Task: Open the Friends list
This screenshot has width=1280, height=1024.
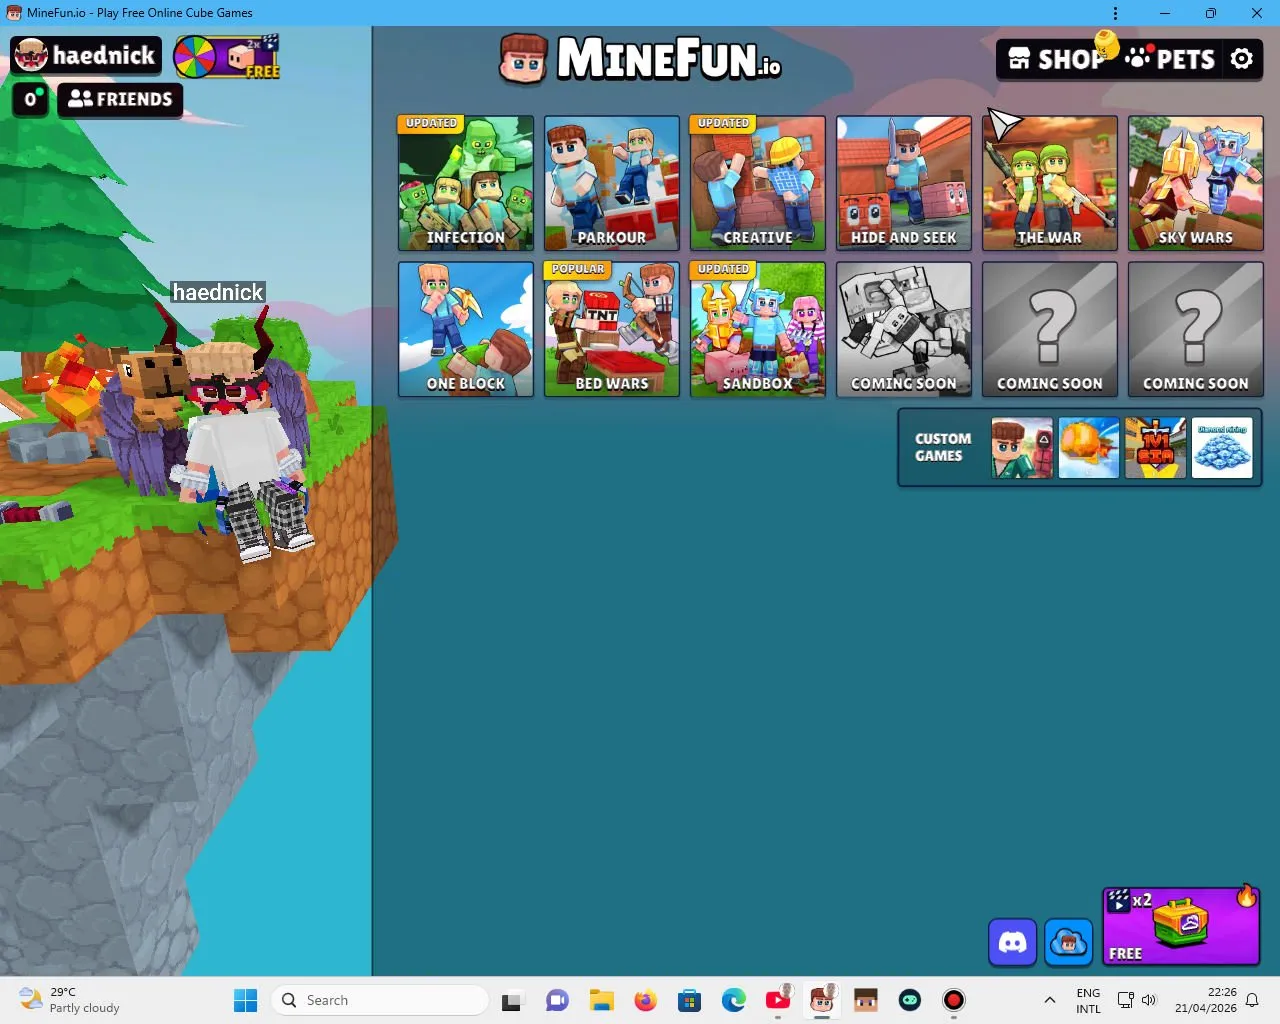Action: [120, 99]
